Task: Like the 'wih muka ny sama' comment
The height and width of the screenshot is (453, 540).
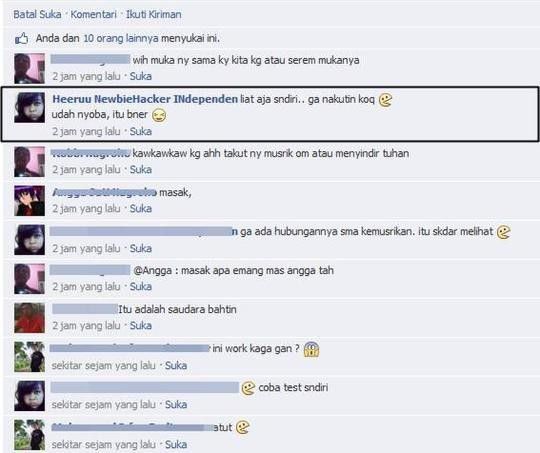Action: (141, 76)
